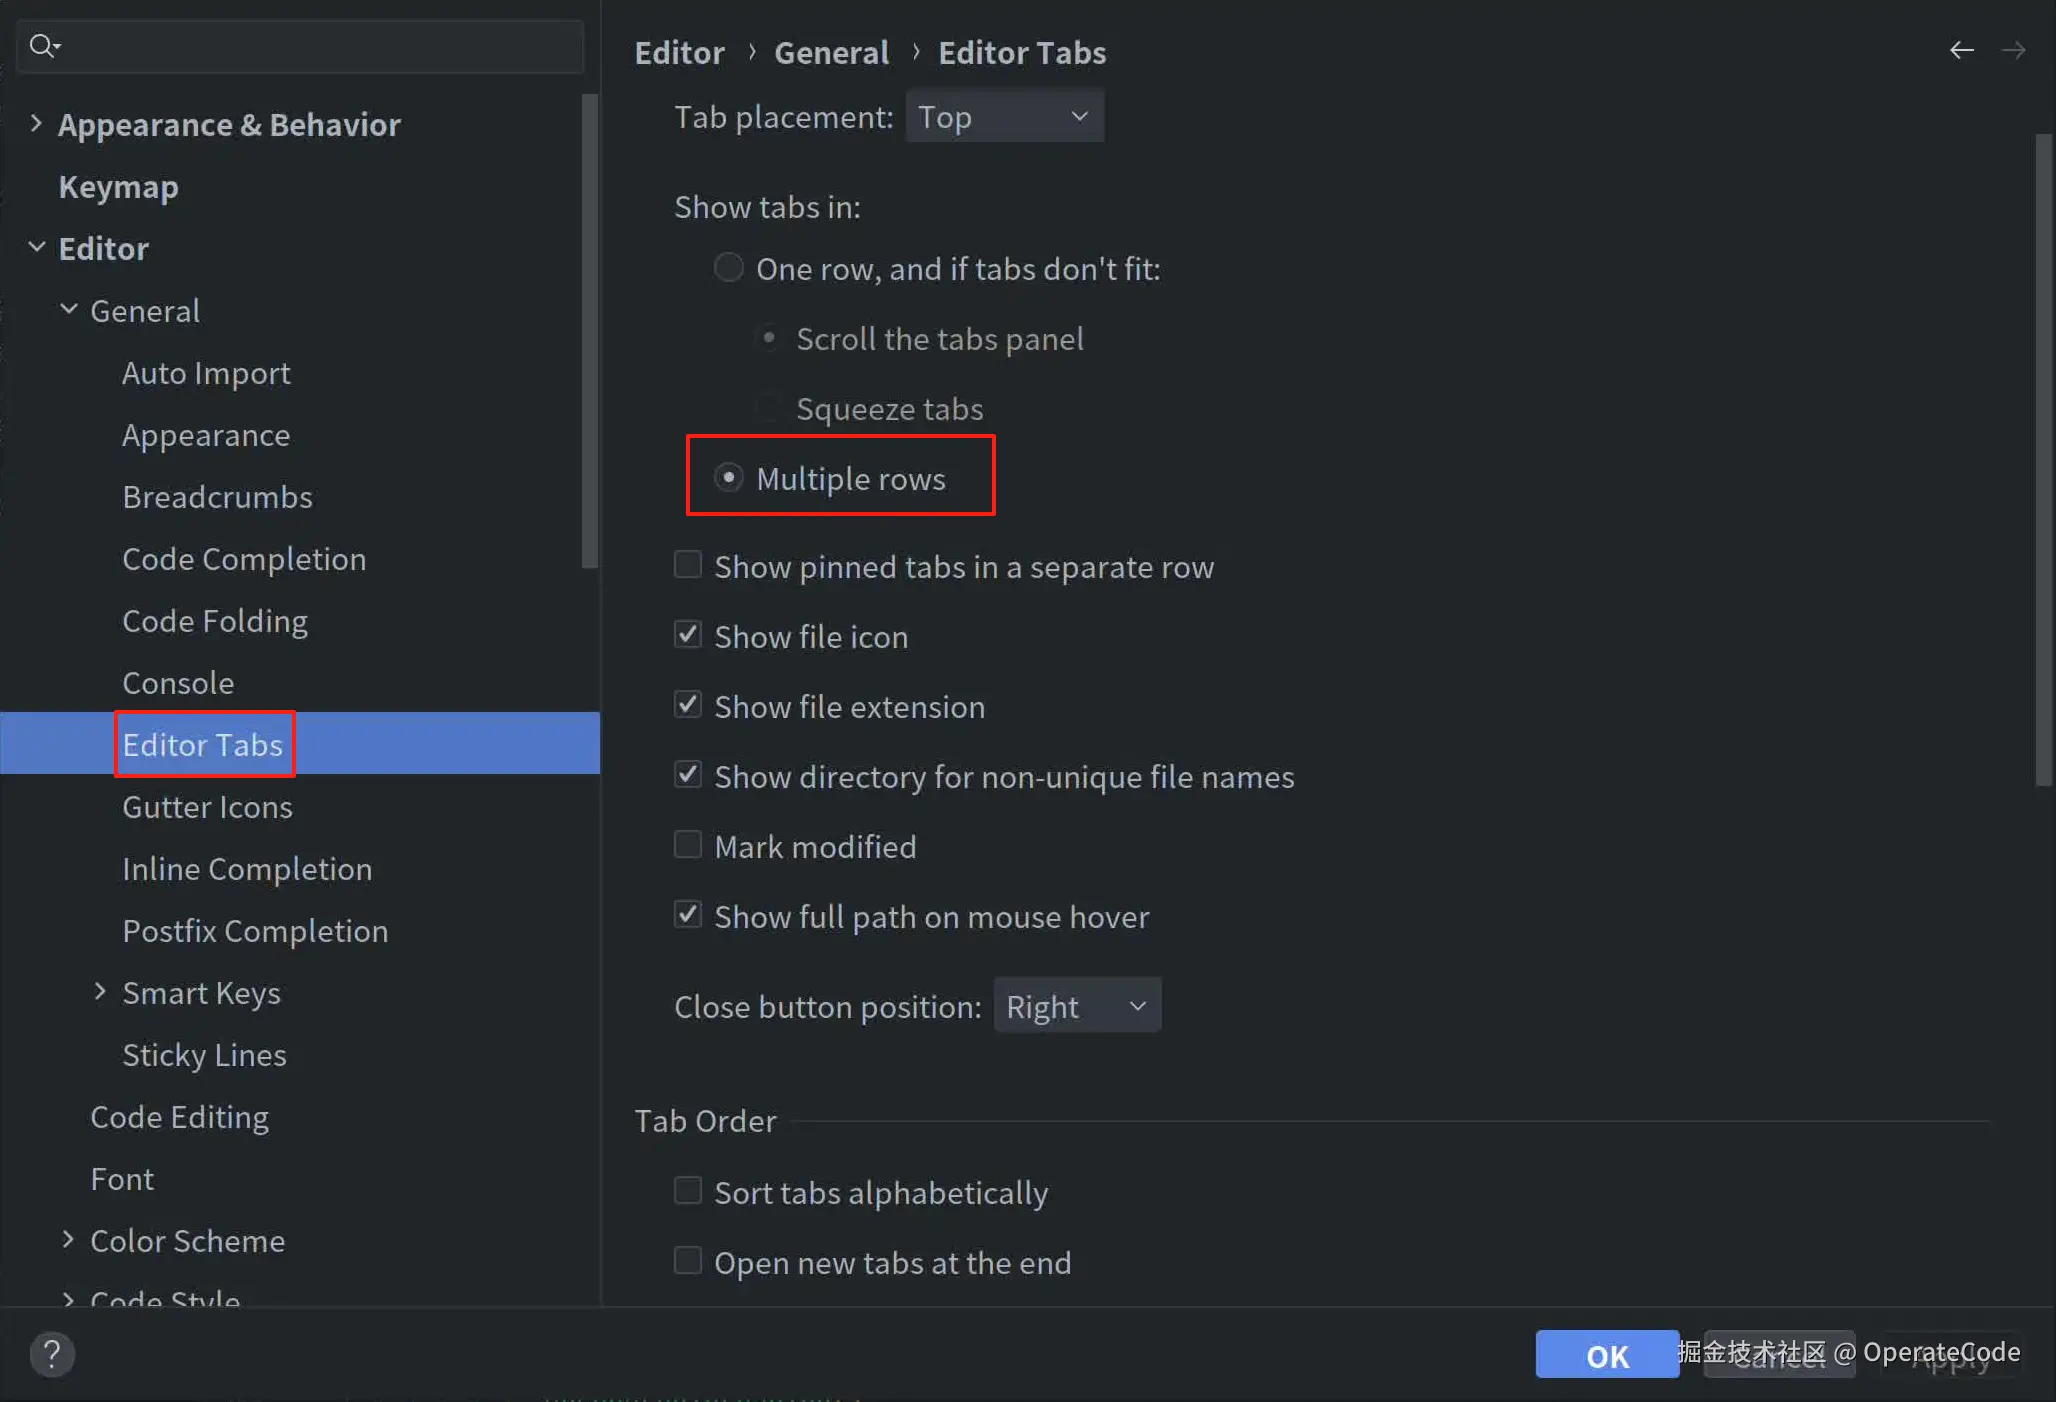
Task: Open the Tab placement dropdown
Action: coord(1004,117)
